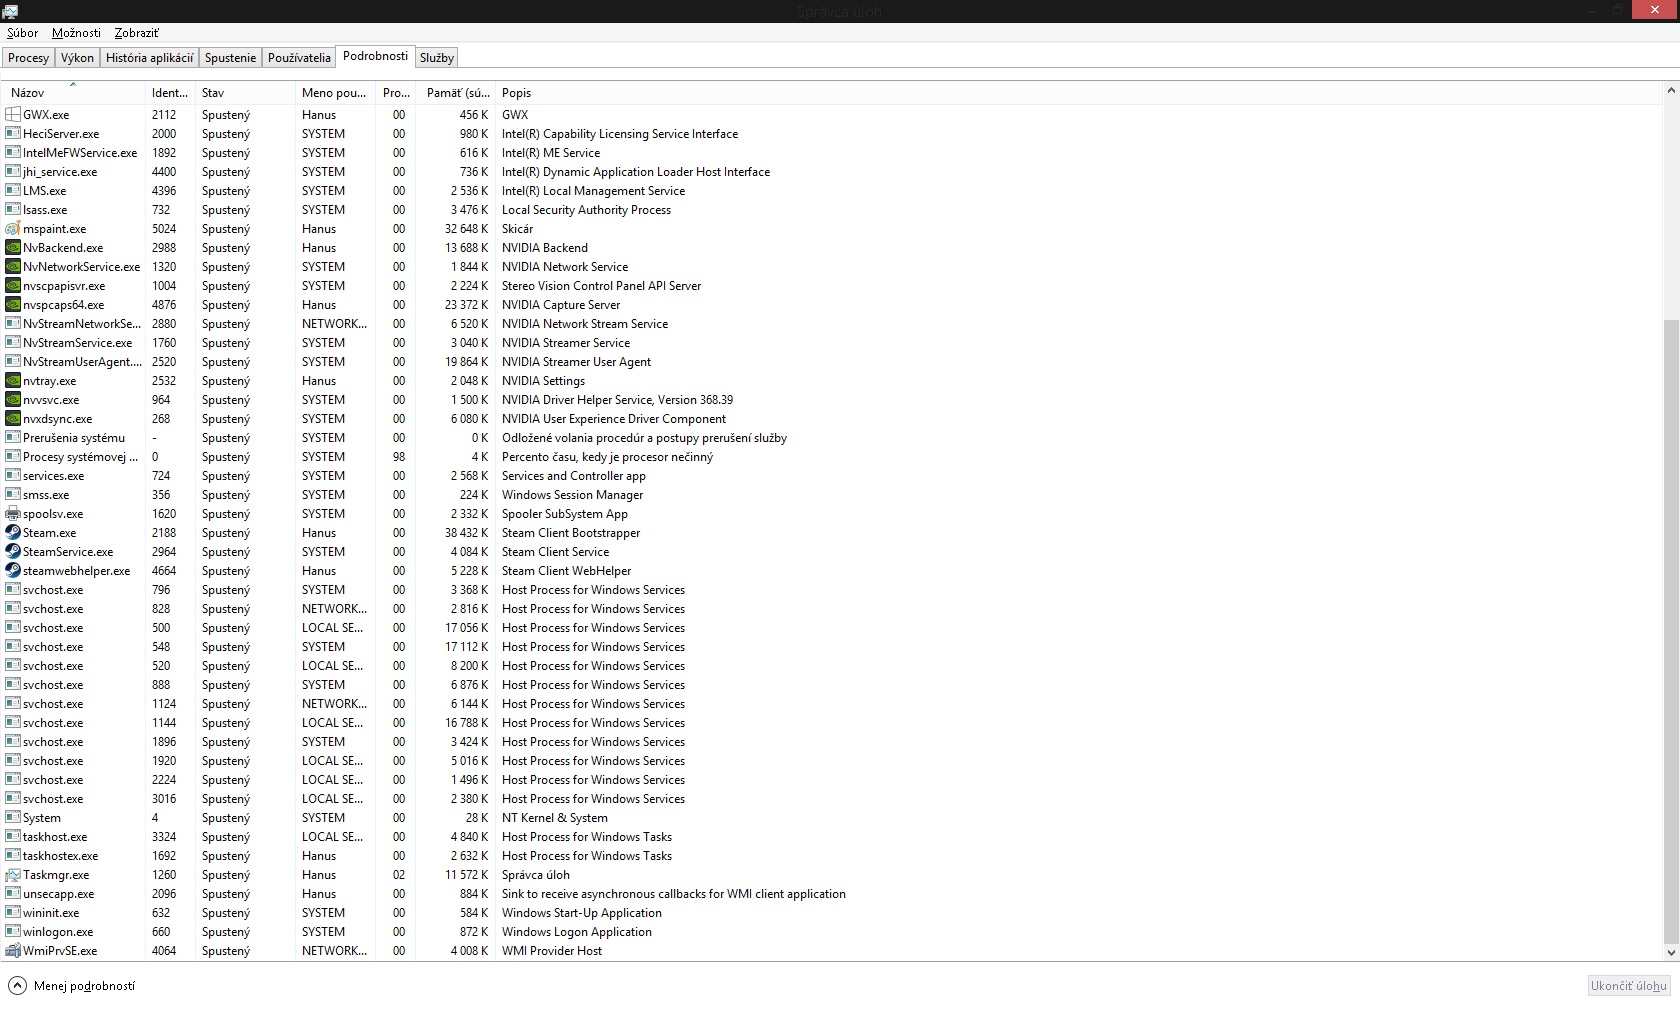
Task: Switch to the Služby tab
Action: pos(437,58)
